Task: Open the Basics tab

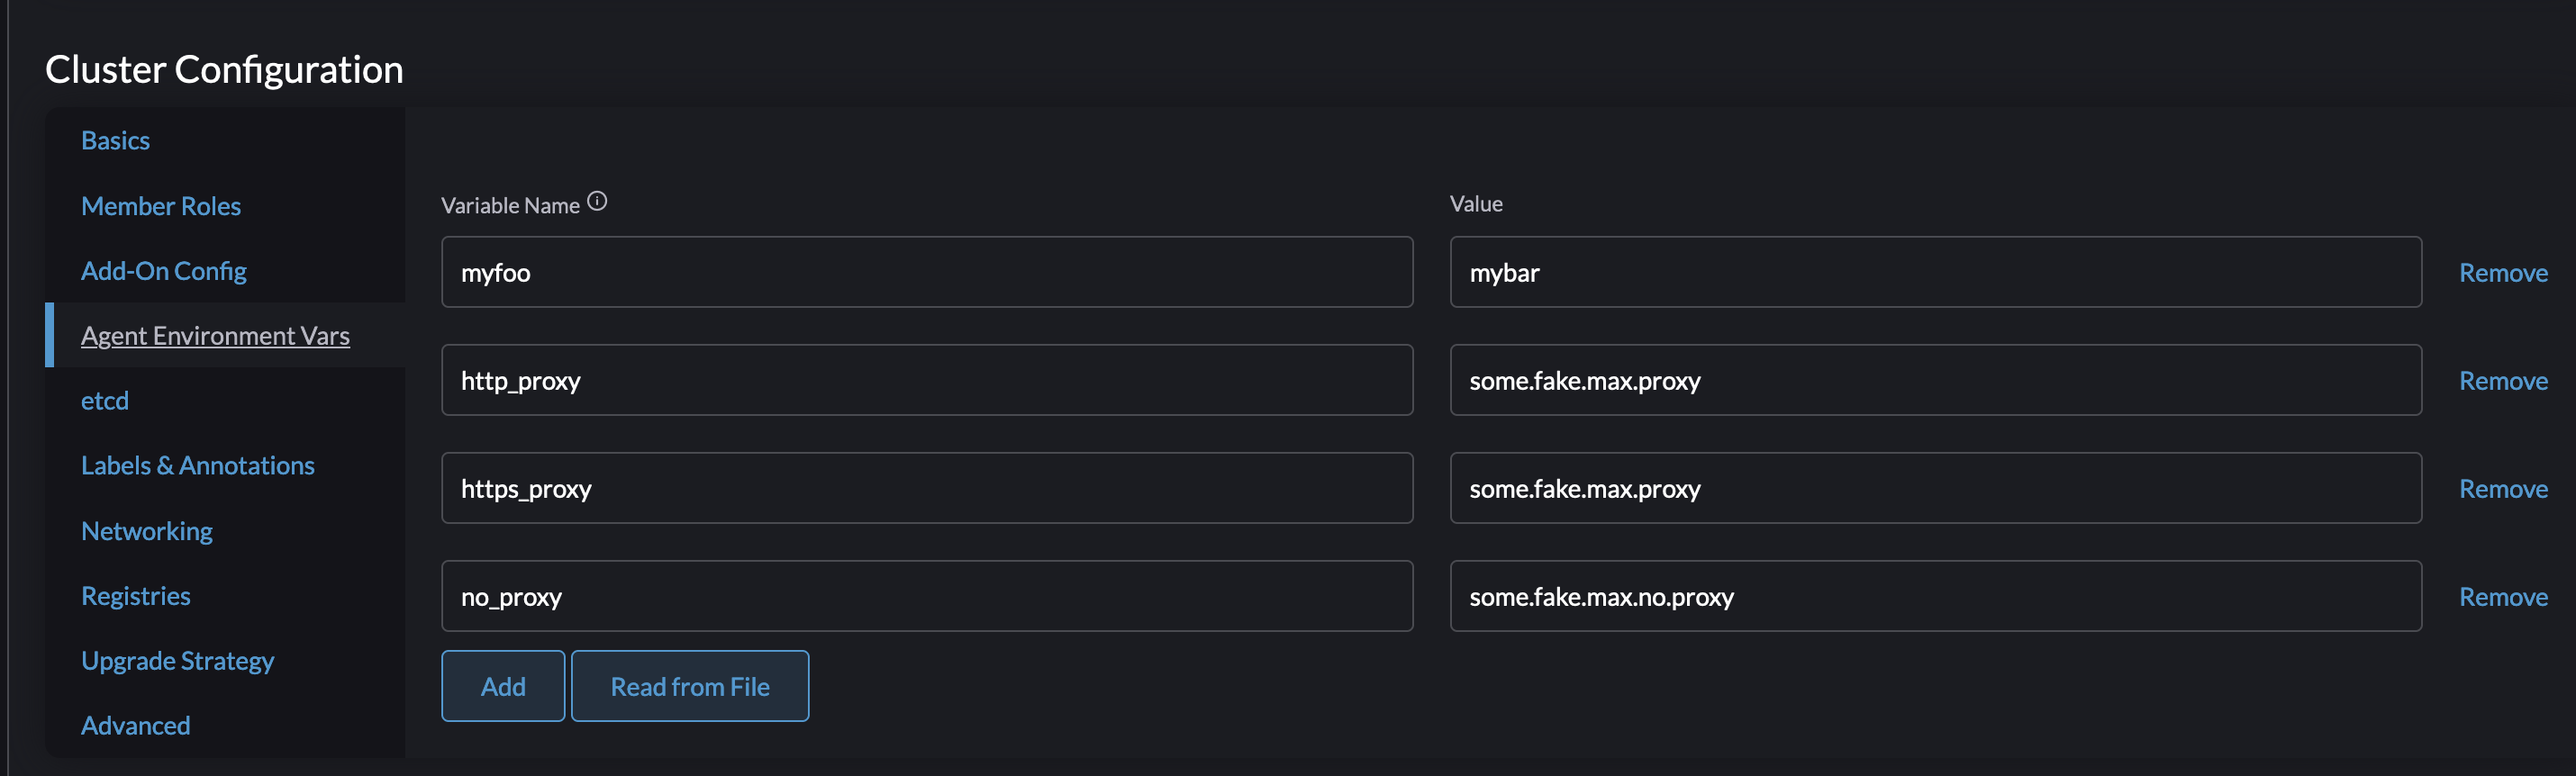Action: (x=115, y=141)
